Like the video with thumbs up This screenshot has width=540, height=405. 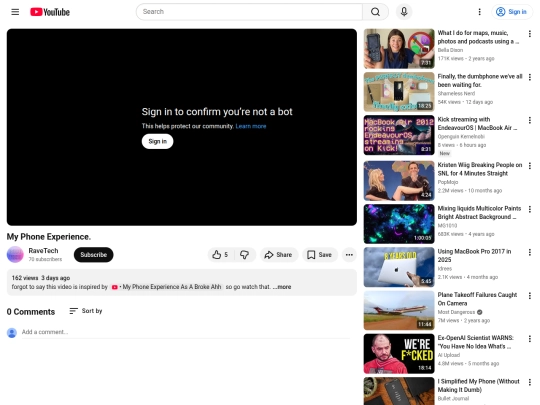pyautogui.click(x=220, y=255)
